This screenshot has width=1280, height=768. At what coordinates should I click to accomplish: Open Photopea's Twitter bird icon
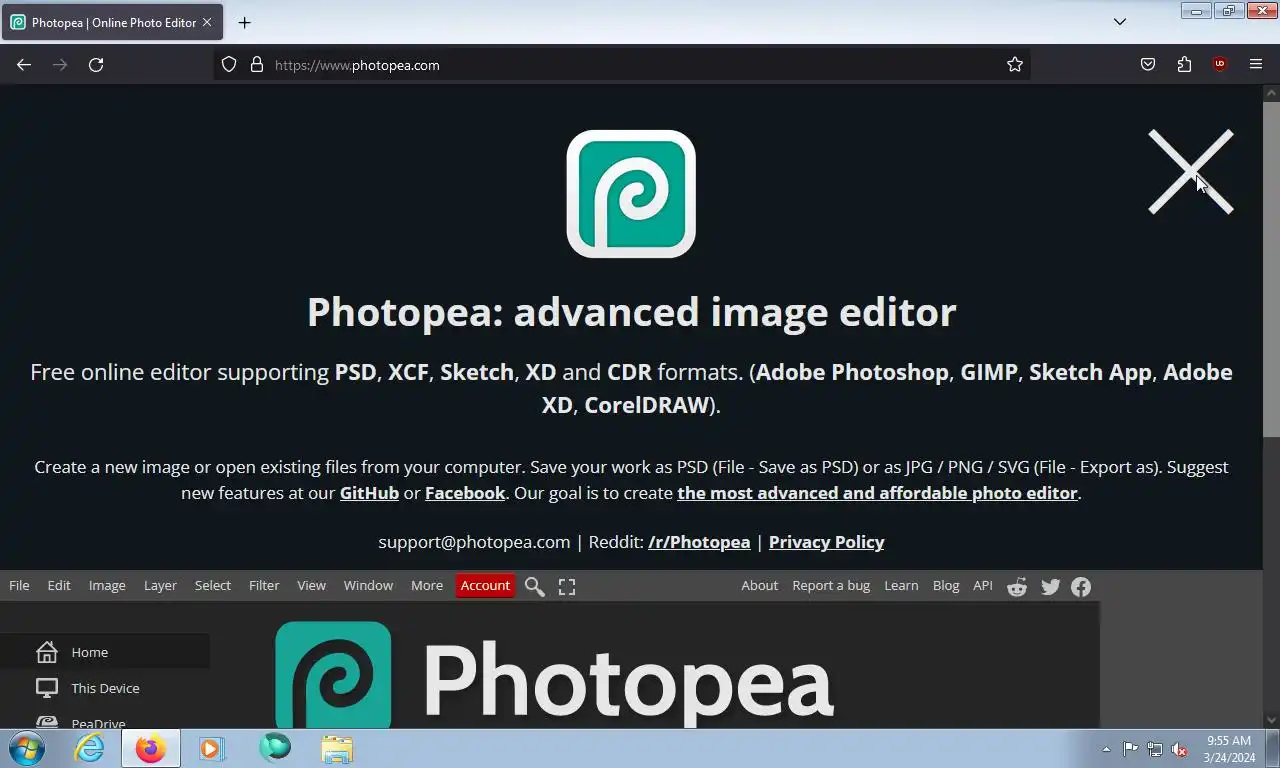click(x=1050, y=587)
